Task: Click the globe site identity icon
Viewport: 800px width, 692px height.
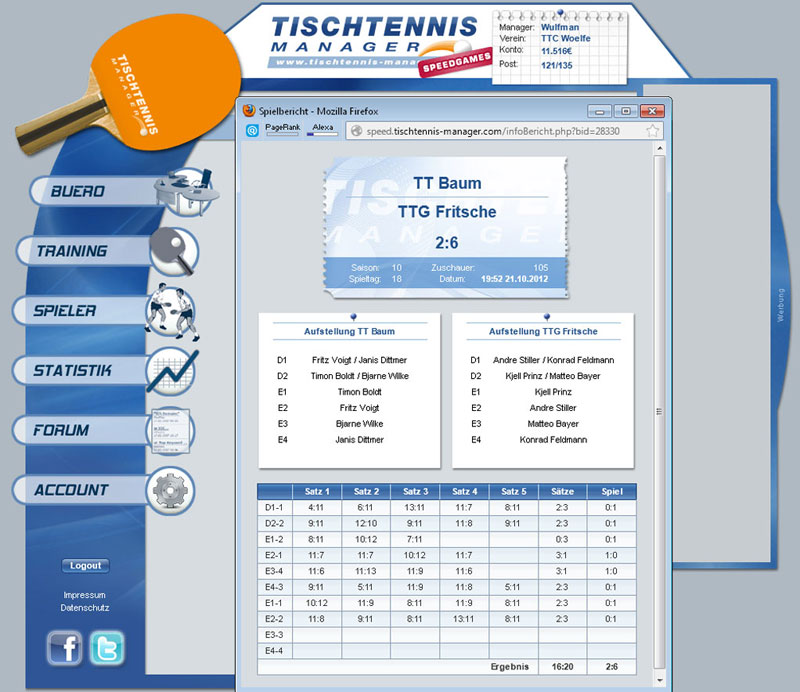Action: 357,131
